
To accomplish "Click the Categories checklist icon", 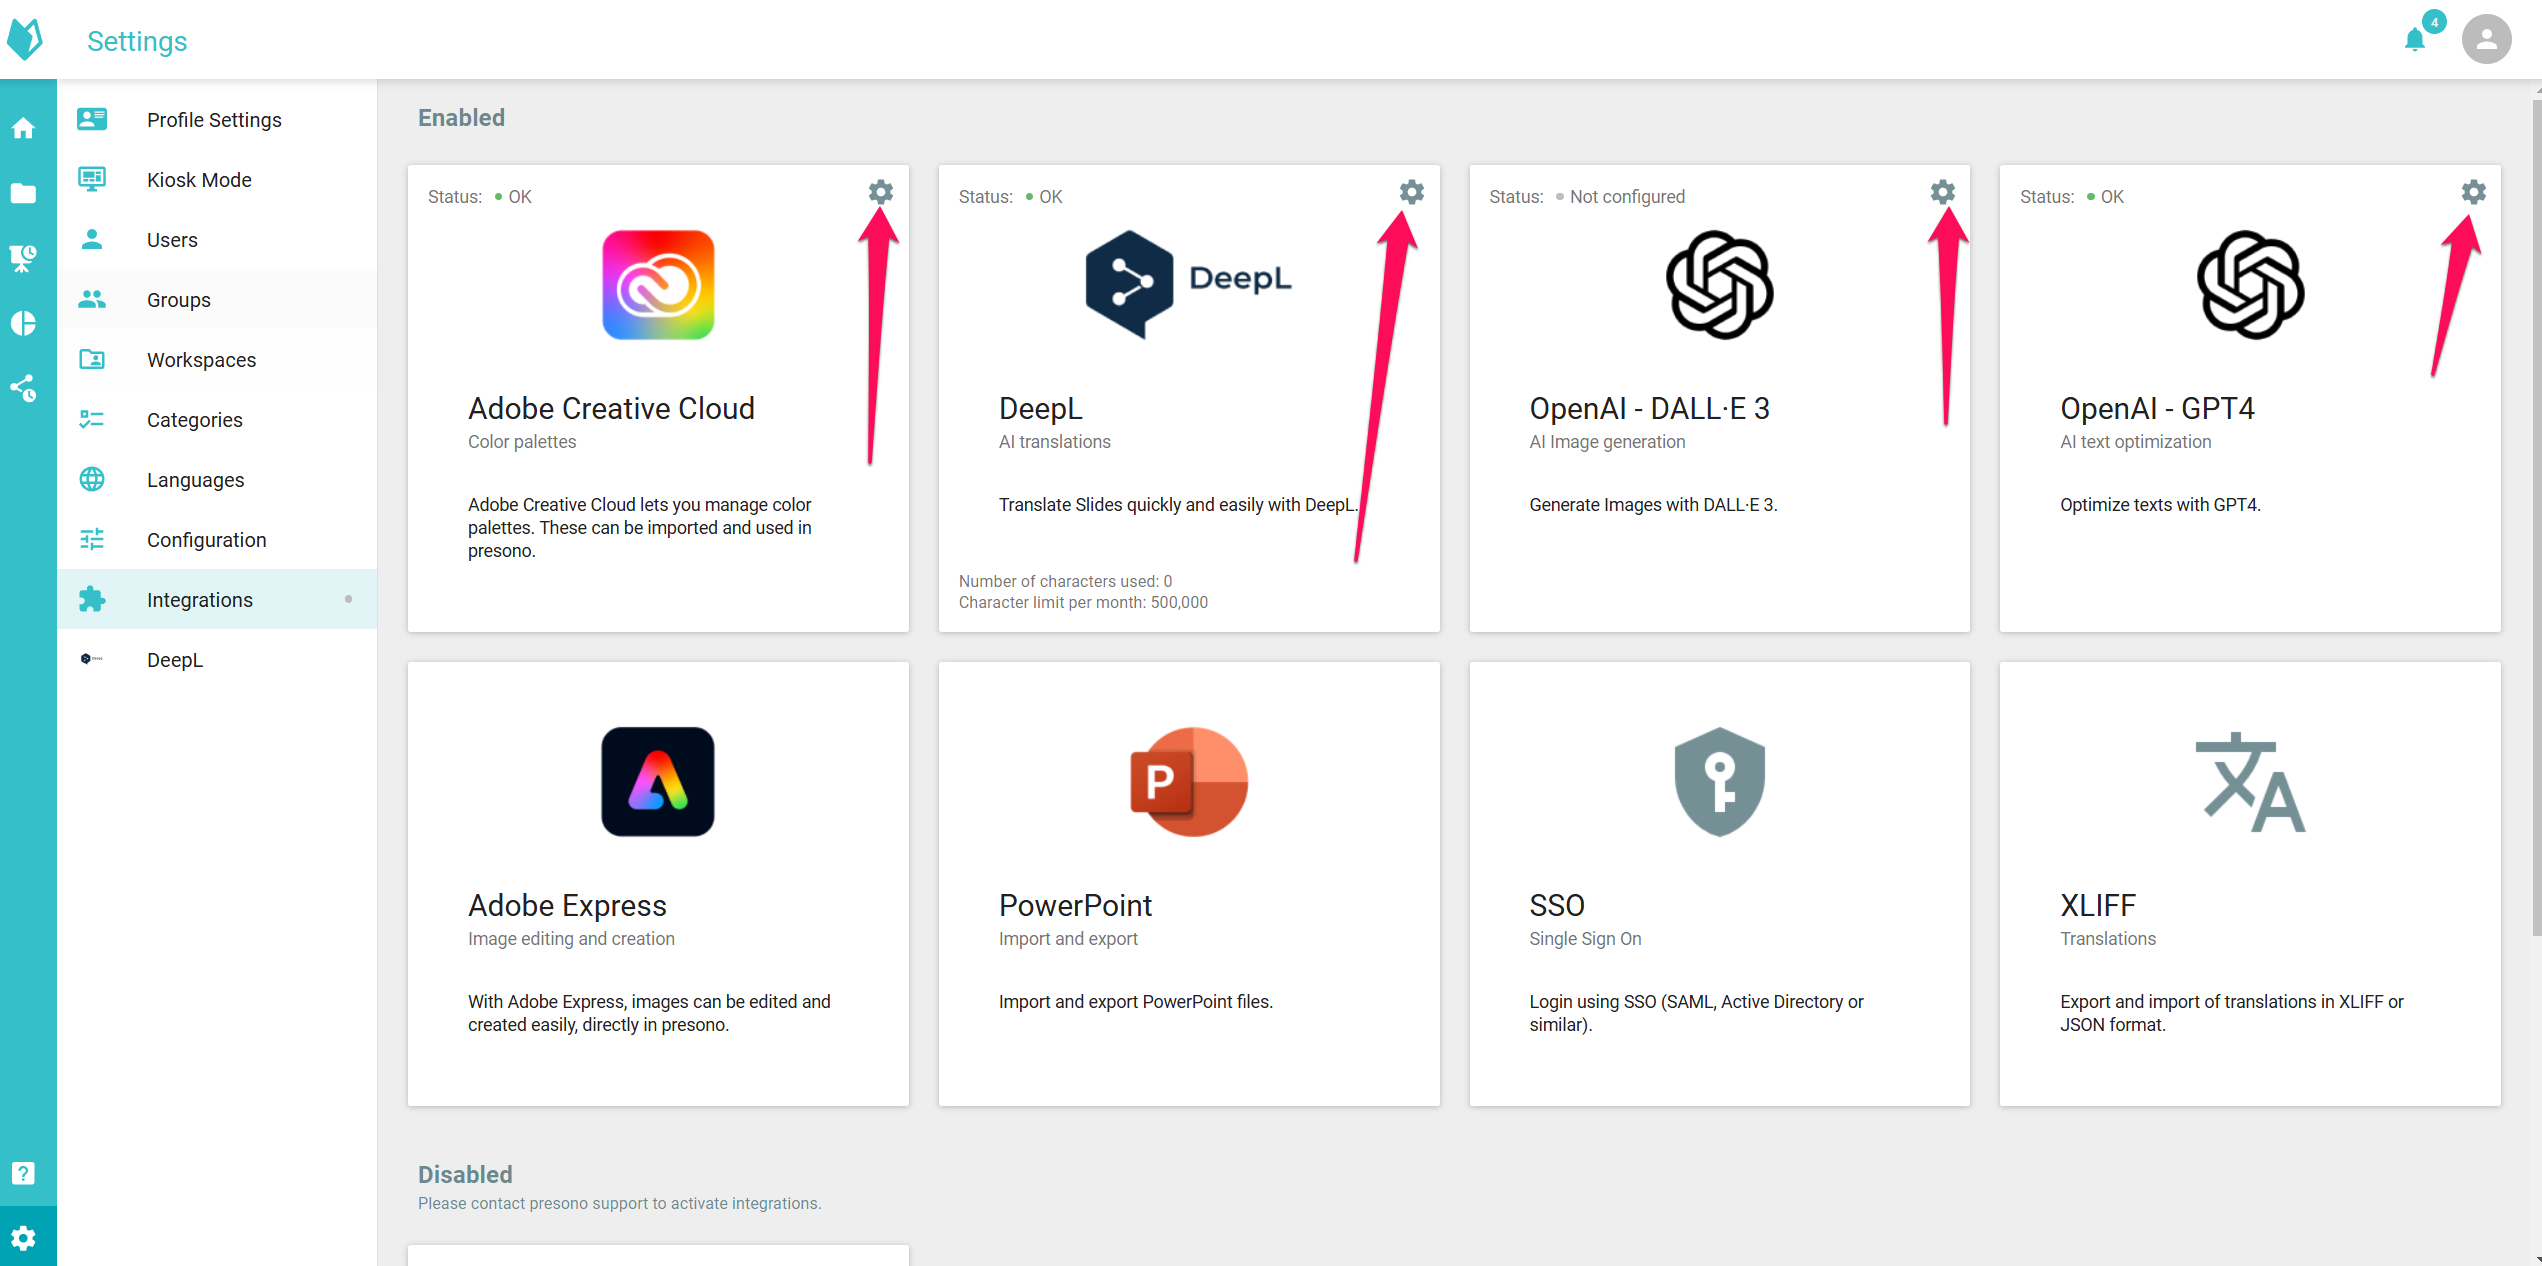I will [92, 419].
